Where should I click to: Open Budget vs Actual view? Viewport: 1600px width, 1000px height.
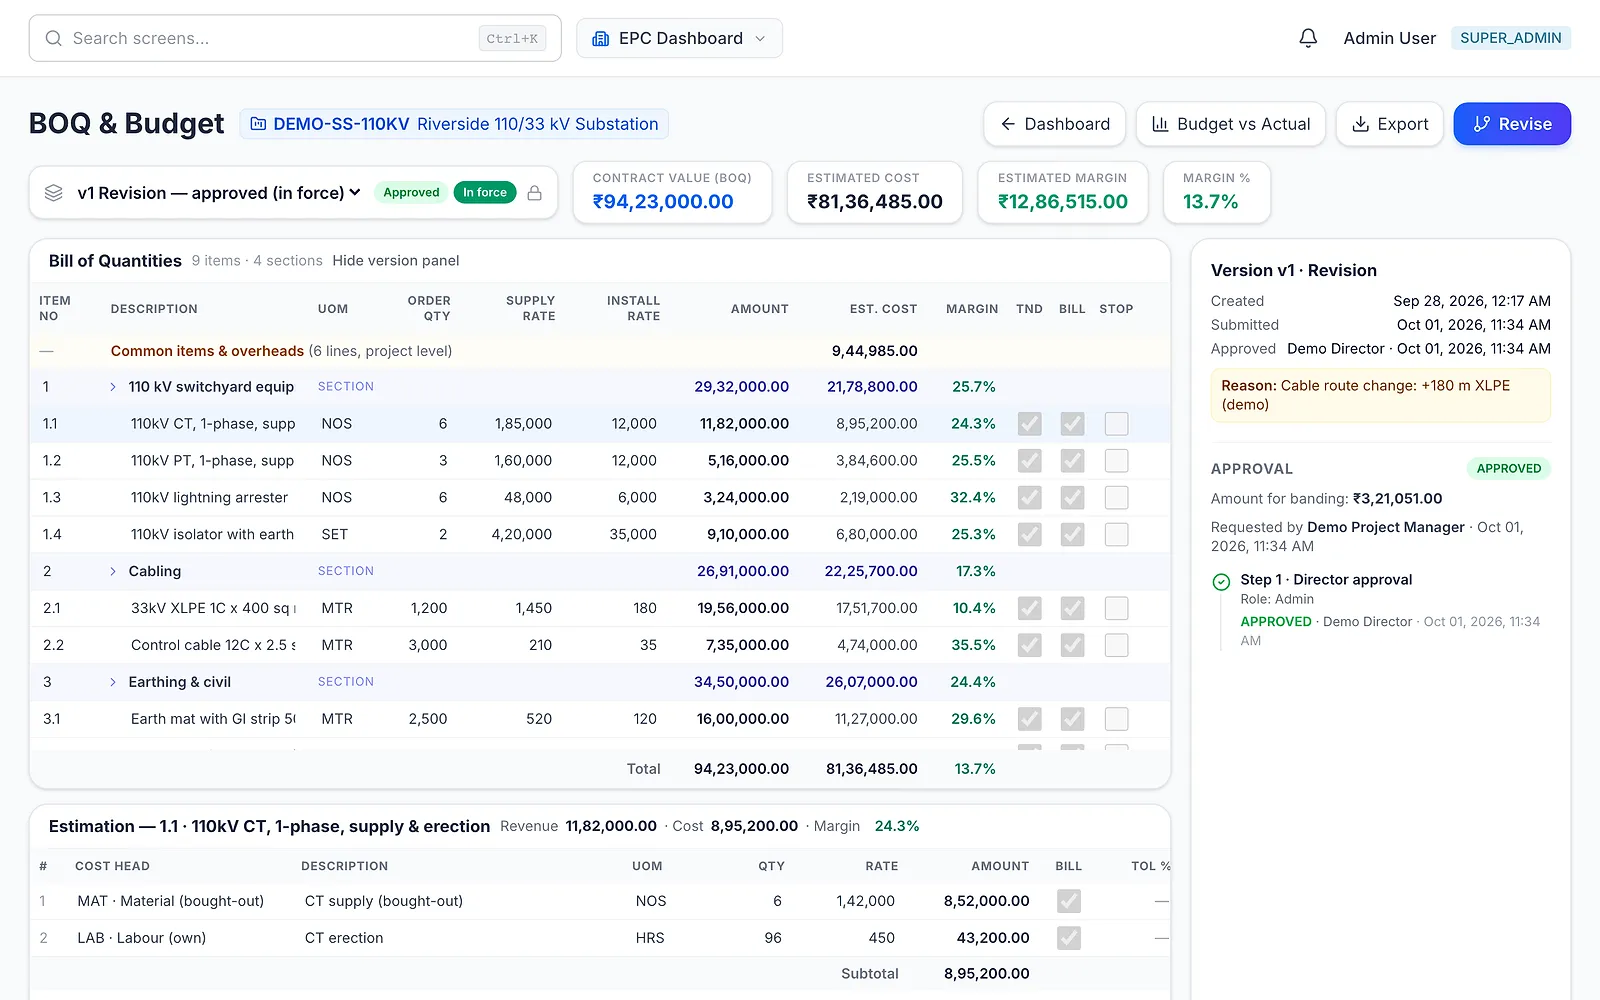1231,124
